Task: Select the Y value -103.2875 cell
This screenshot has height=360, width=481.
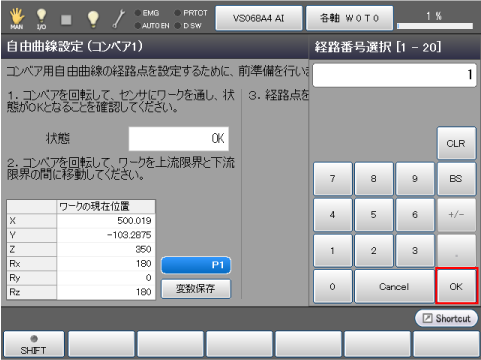Action: pos(106,235)
